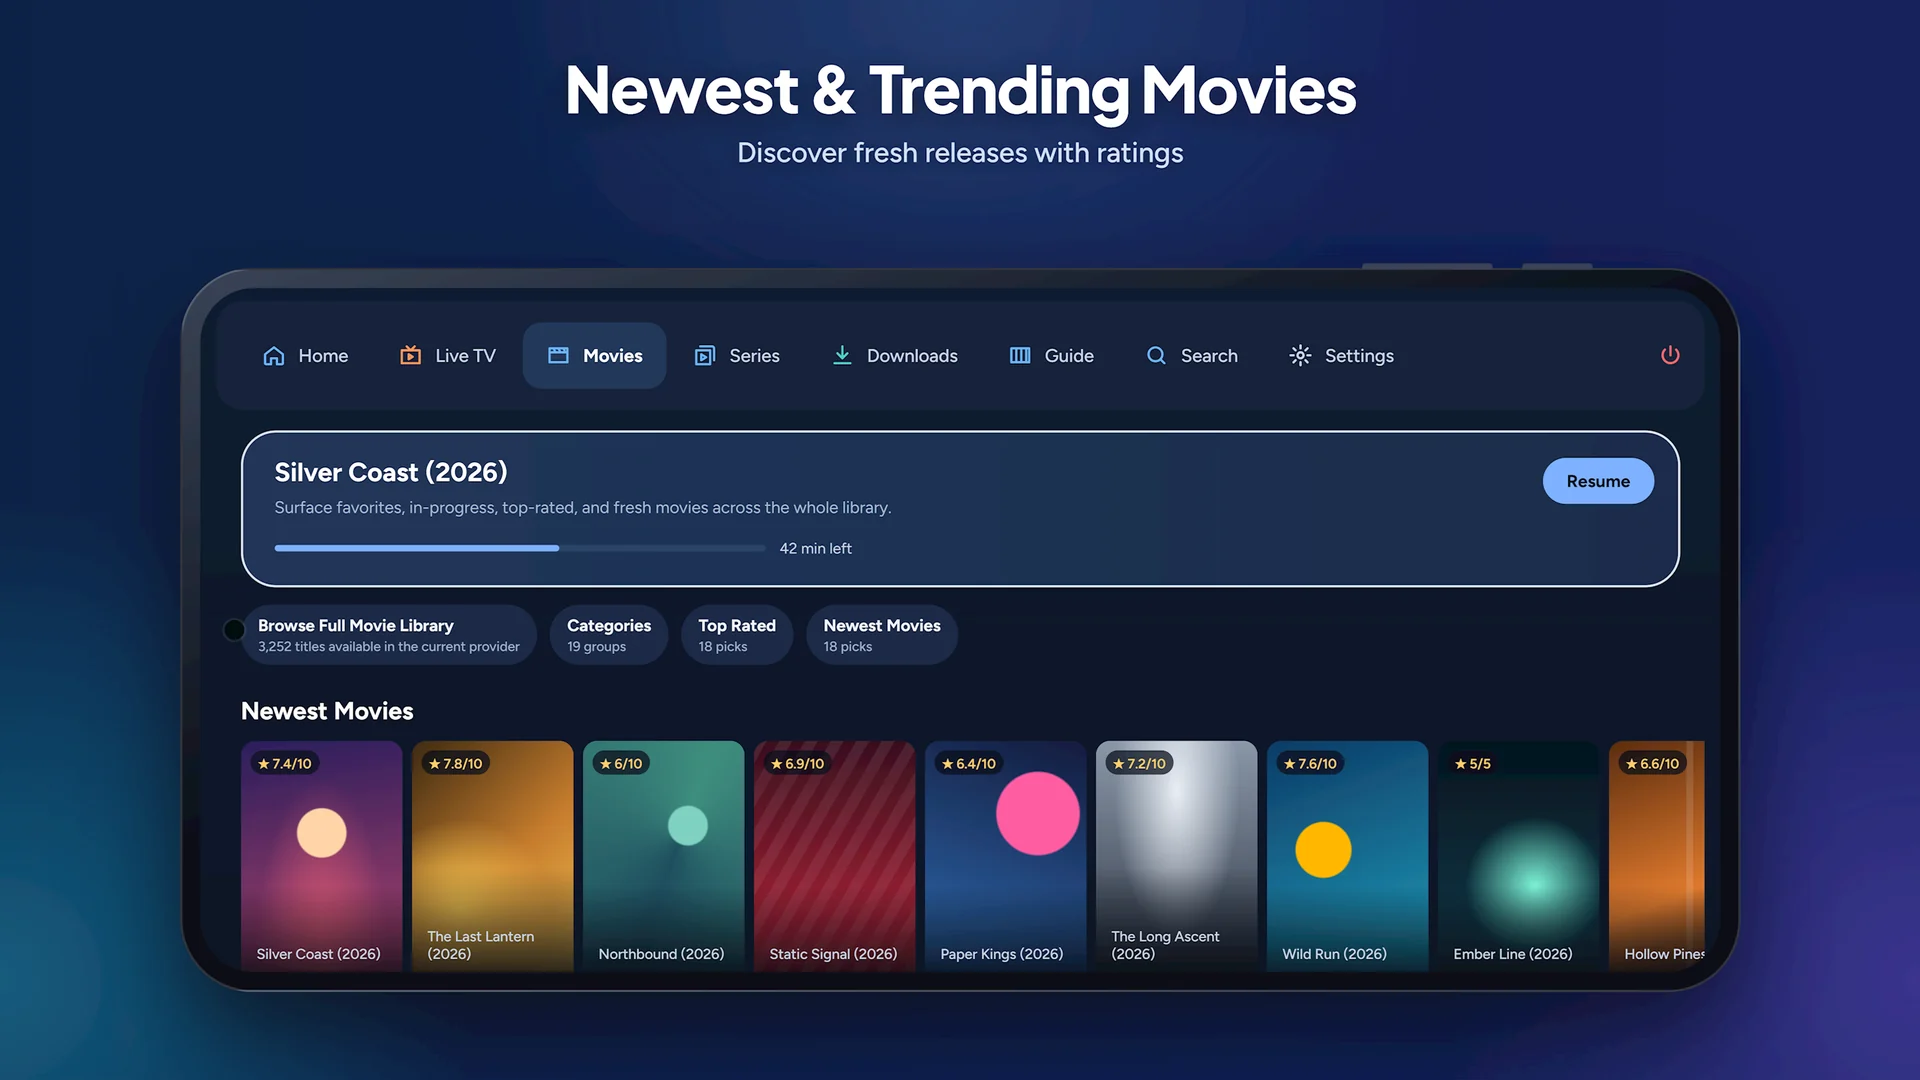Image resolution: width=1920 pixels, height=1080 pixels.
Task: Click the 6.9/10 rating badge
Action: tap(797, 763)
